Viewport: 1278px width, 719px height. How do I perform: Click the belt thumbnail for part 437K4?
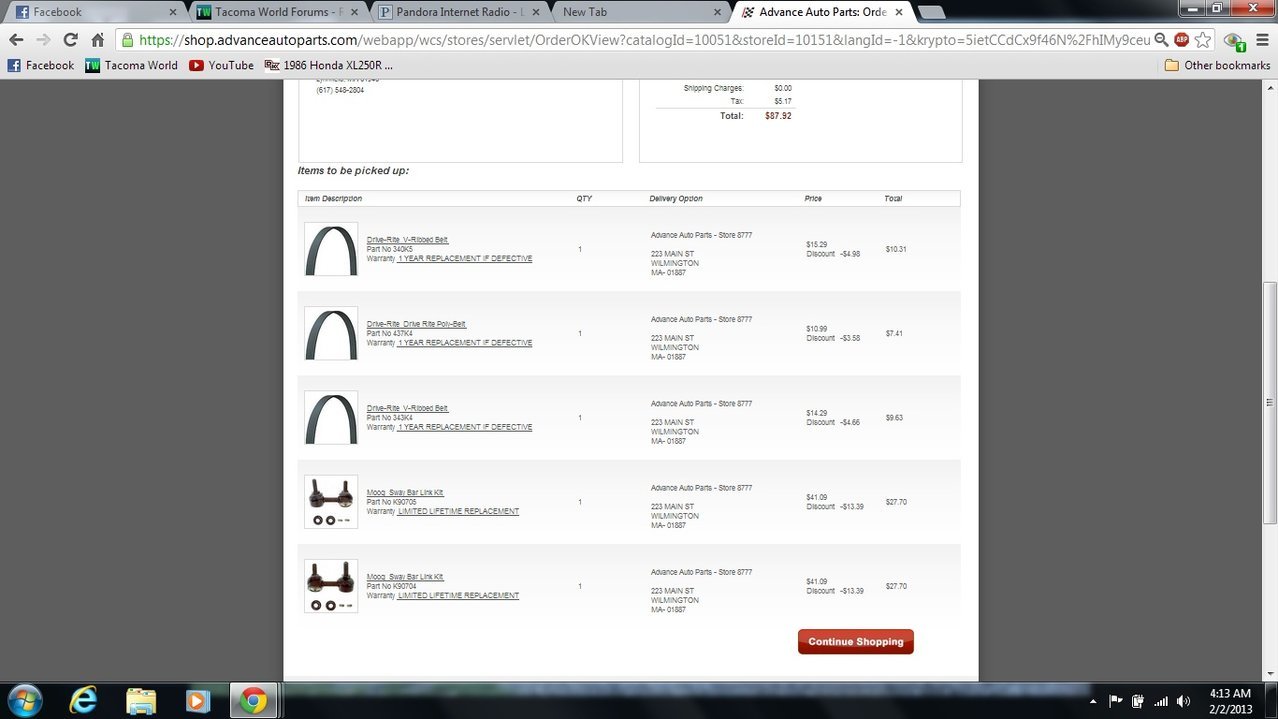[x=331, y=333]
